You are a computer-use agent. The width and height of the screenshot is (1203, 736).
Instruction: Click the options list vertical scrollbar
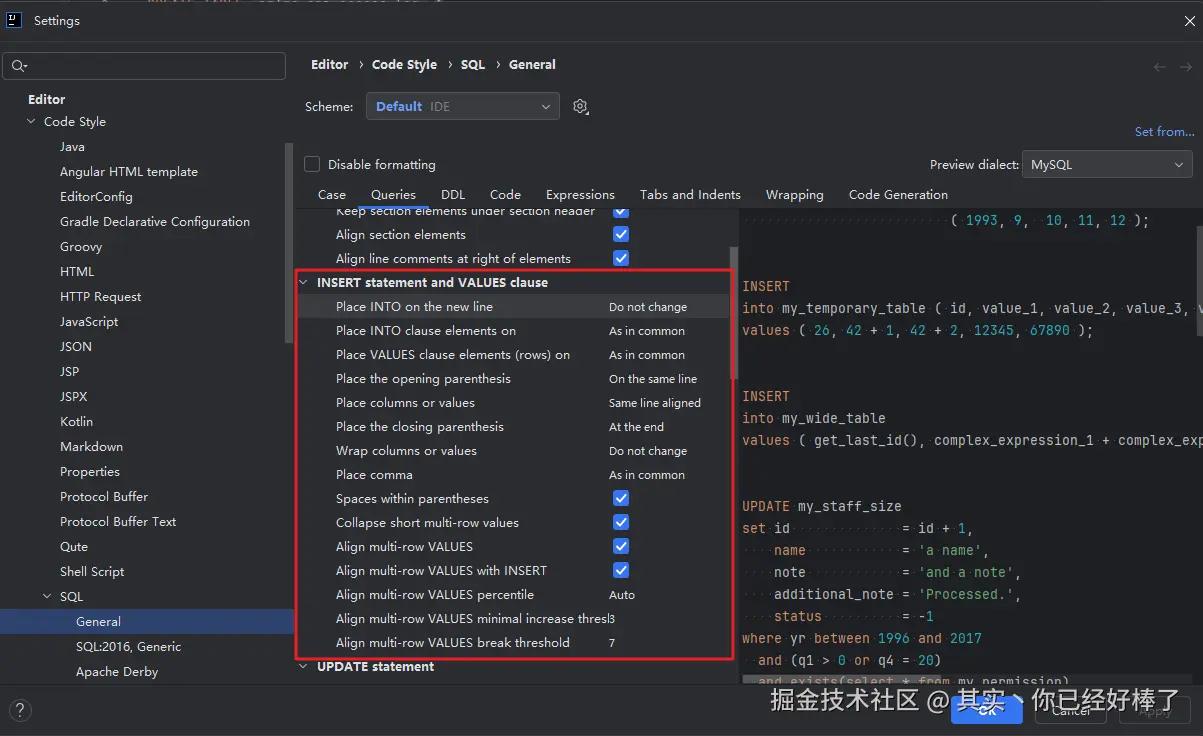(x=733, y=312)
